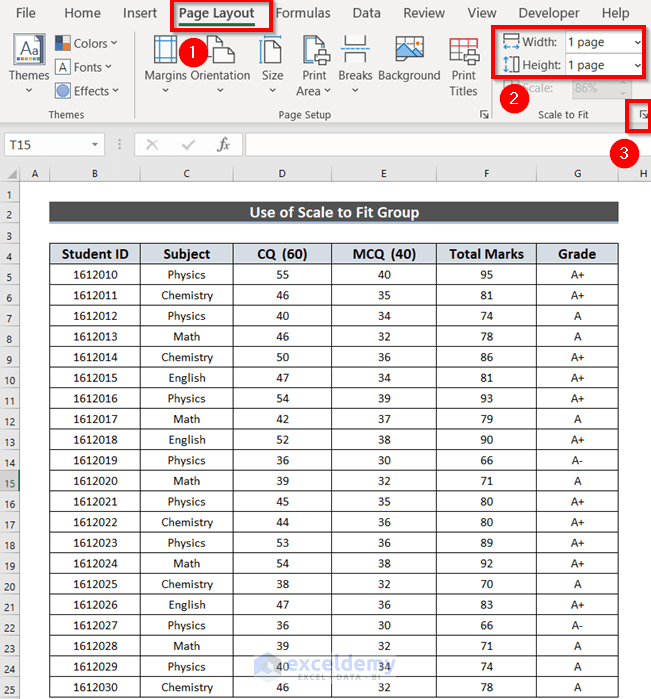
Task: Select row 15 header
Action: [9, 483]
